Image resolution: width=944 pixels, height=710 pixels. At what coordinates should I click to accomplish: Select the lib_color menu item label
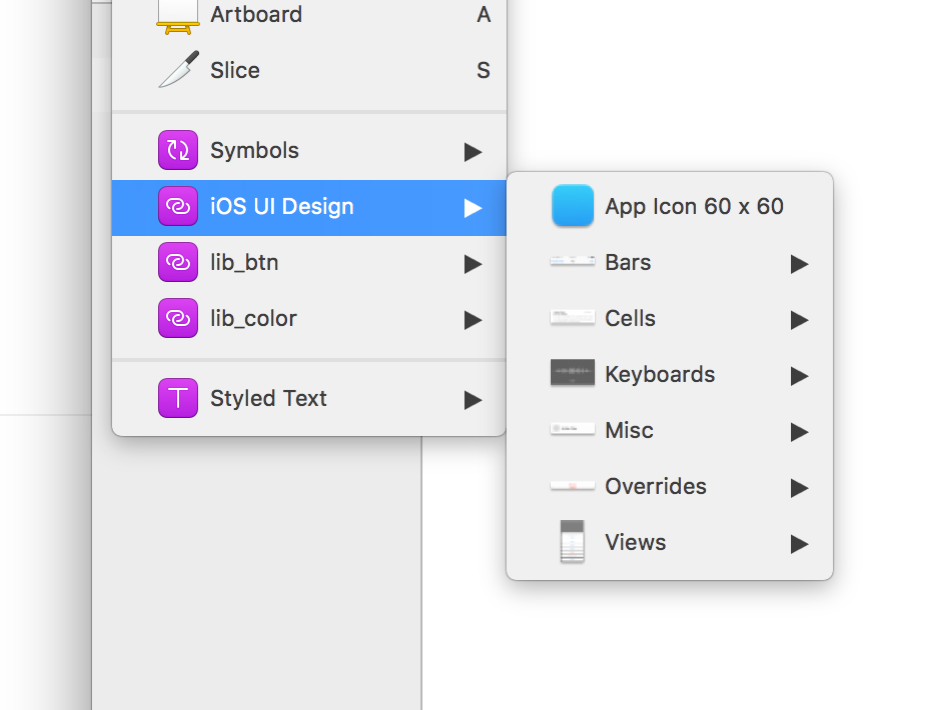(253, 319)
